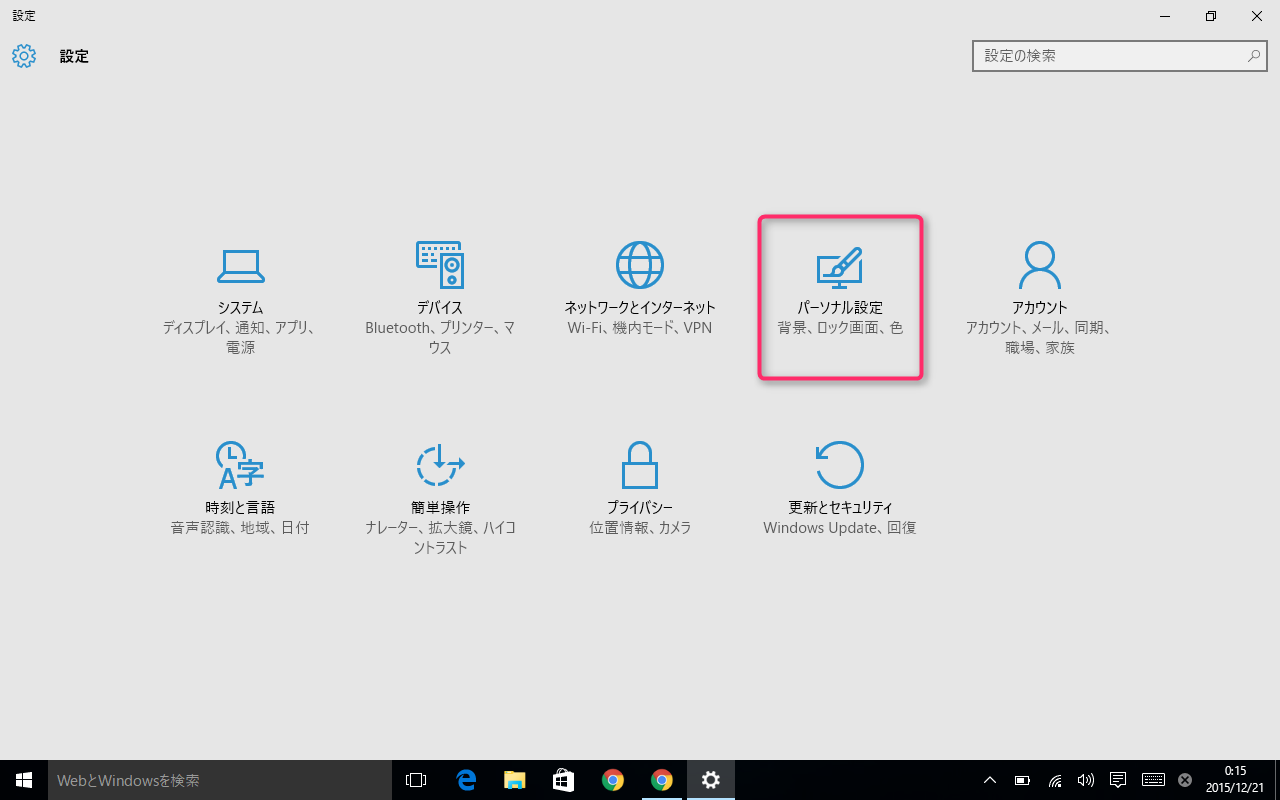
Task: Open the second Chrome icon with active underline
Action: click(x=661, y=780)
